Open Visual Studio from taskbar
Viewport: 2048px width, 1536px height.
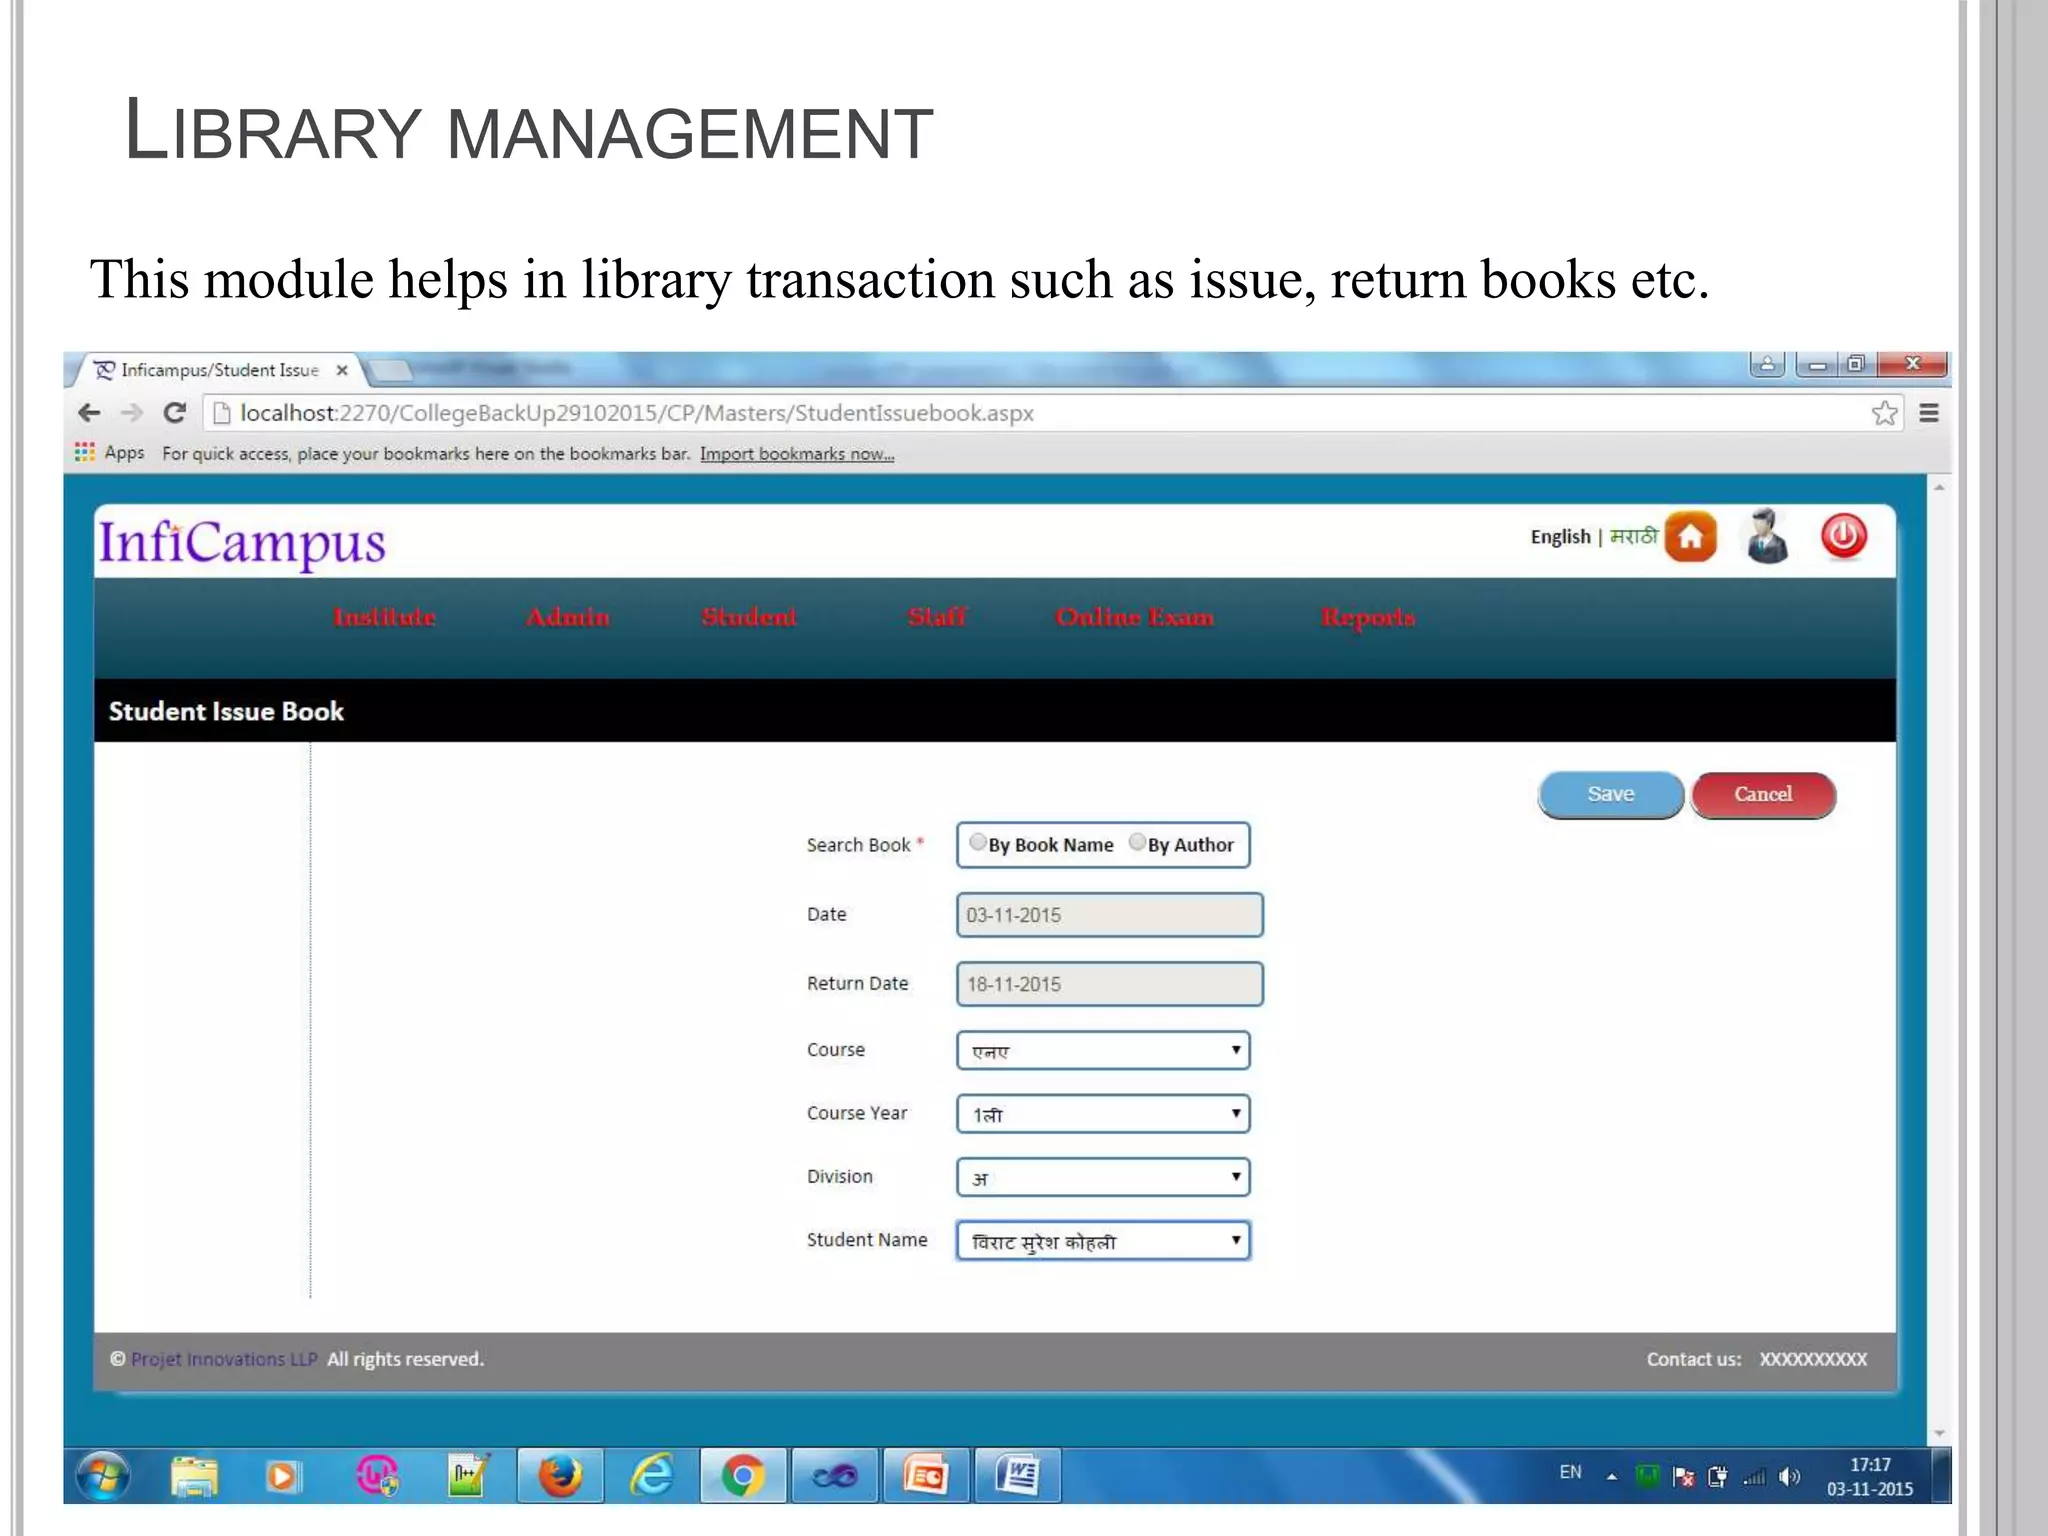tap(834, 1476)
